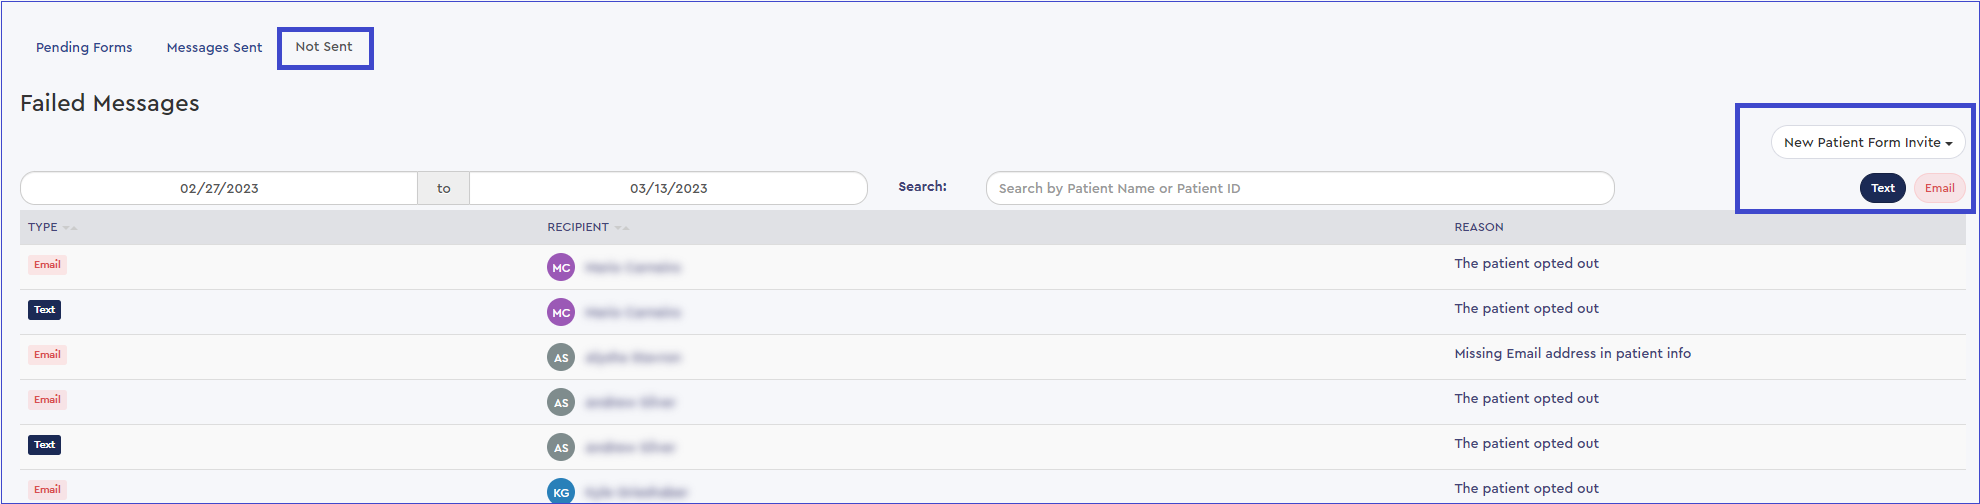Click the MC avatar in the second row
Viewport: 1980px width, 504px height.
[561, 312]
